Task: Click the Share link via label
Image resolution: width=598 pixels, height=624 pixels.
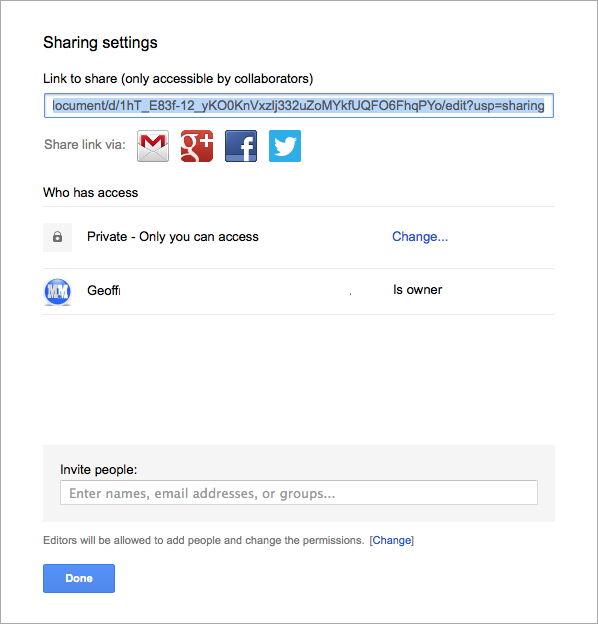Action: coord(85,144)
